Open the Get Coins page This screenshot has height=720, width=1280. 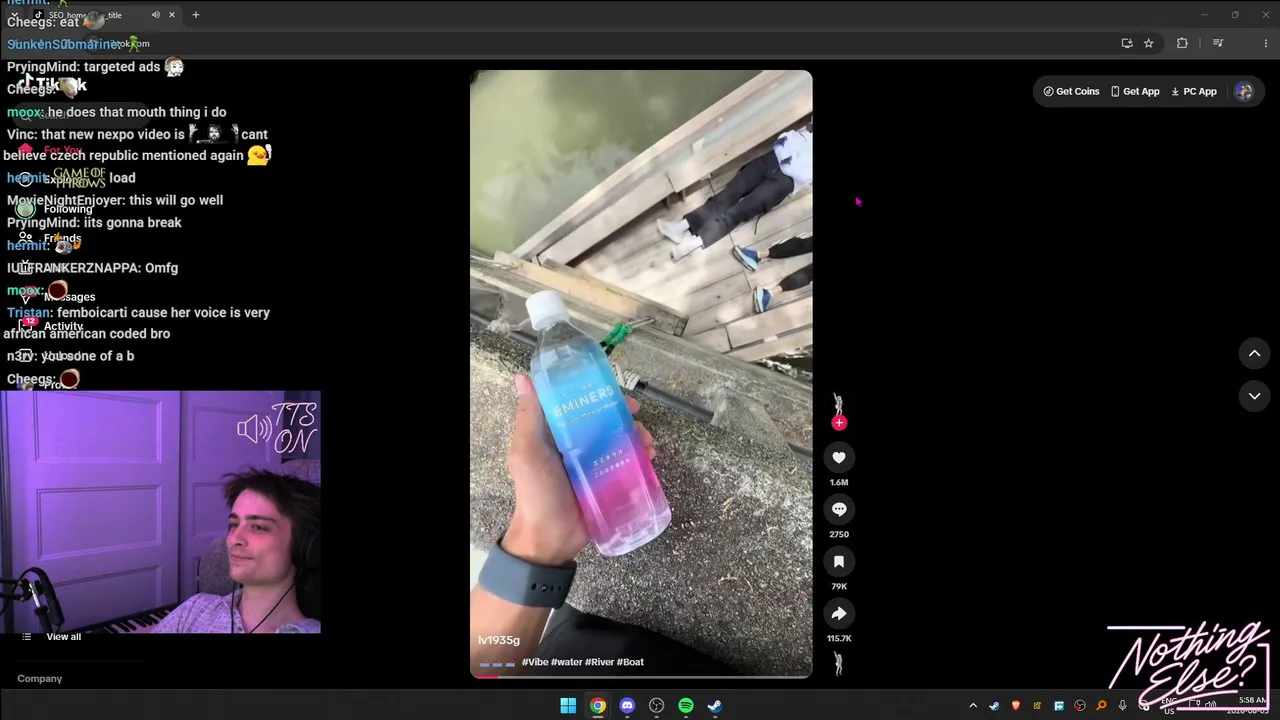1071,91
